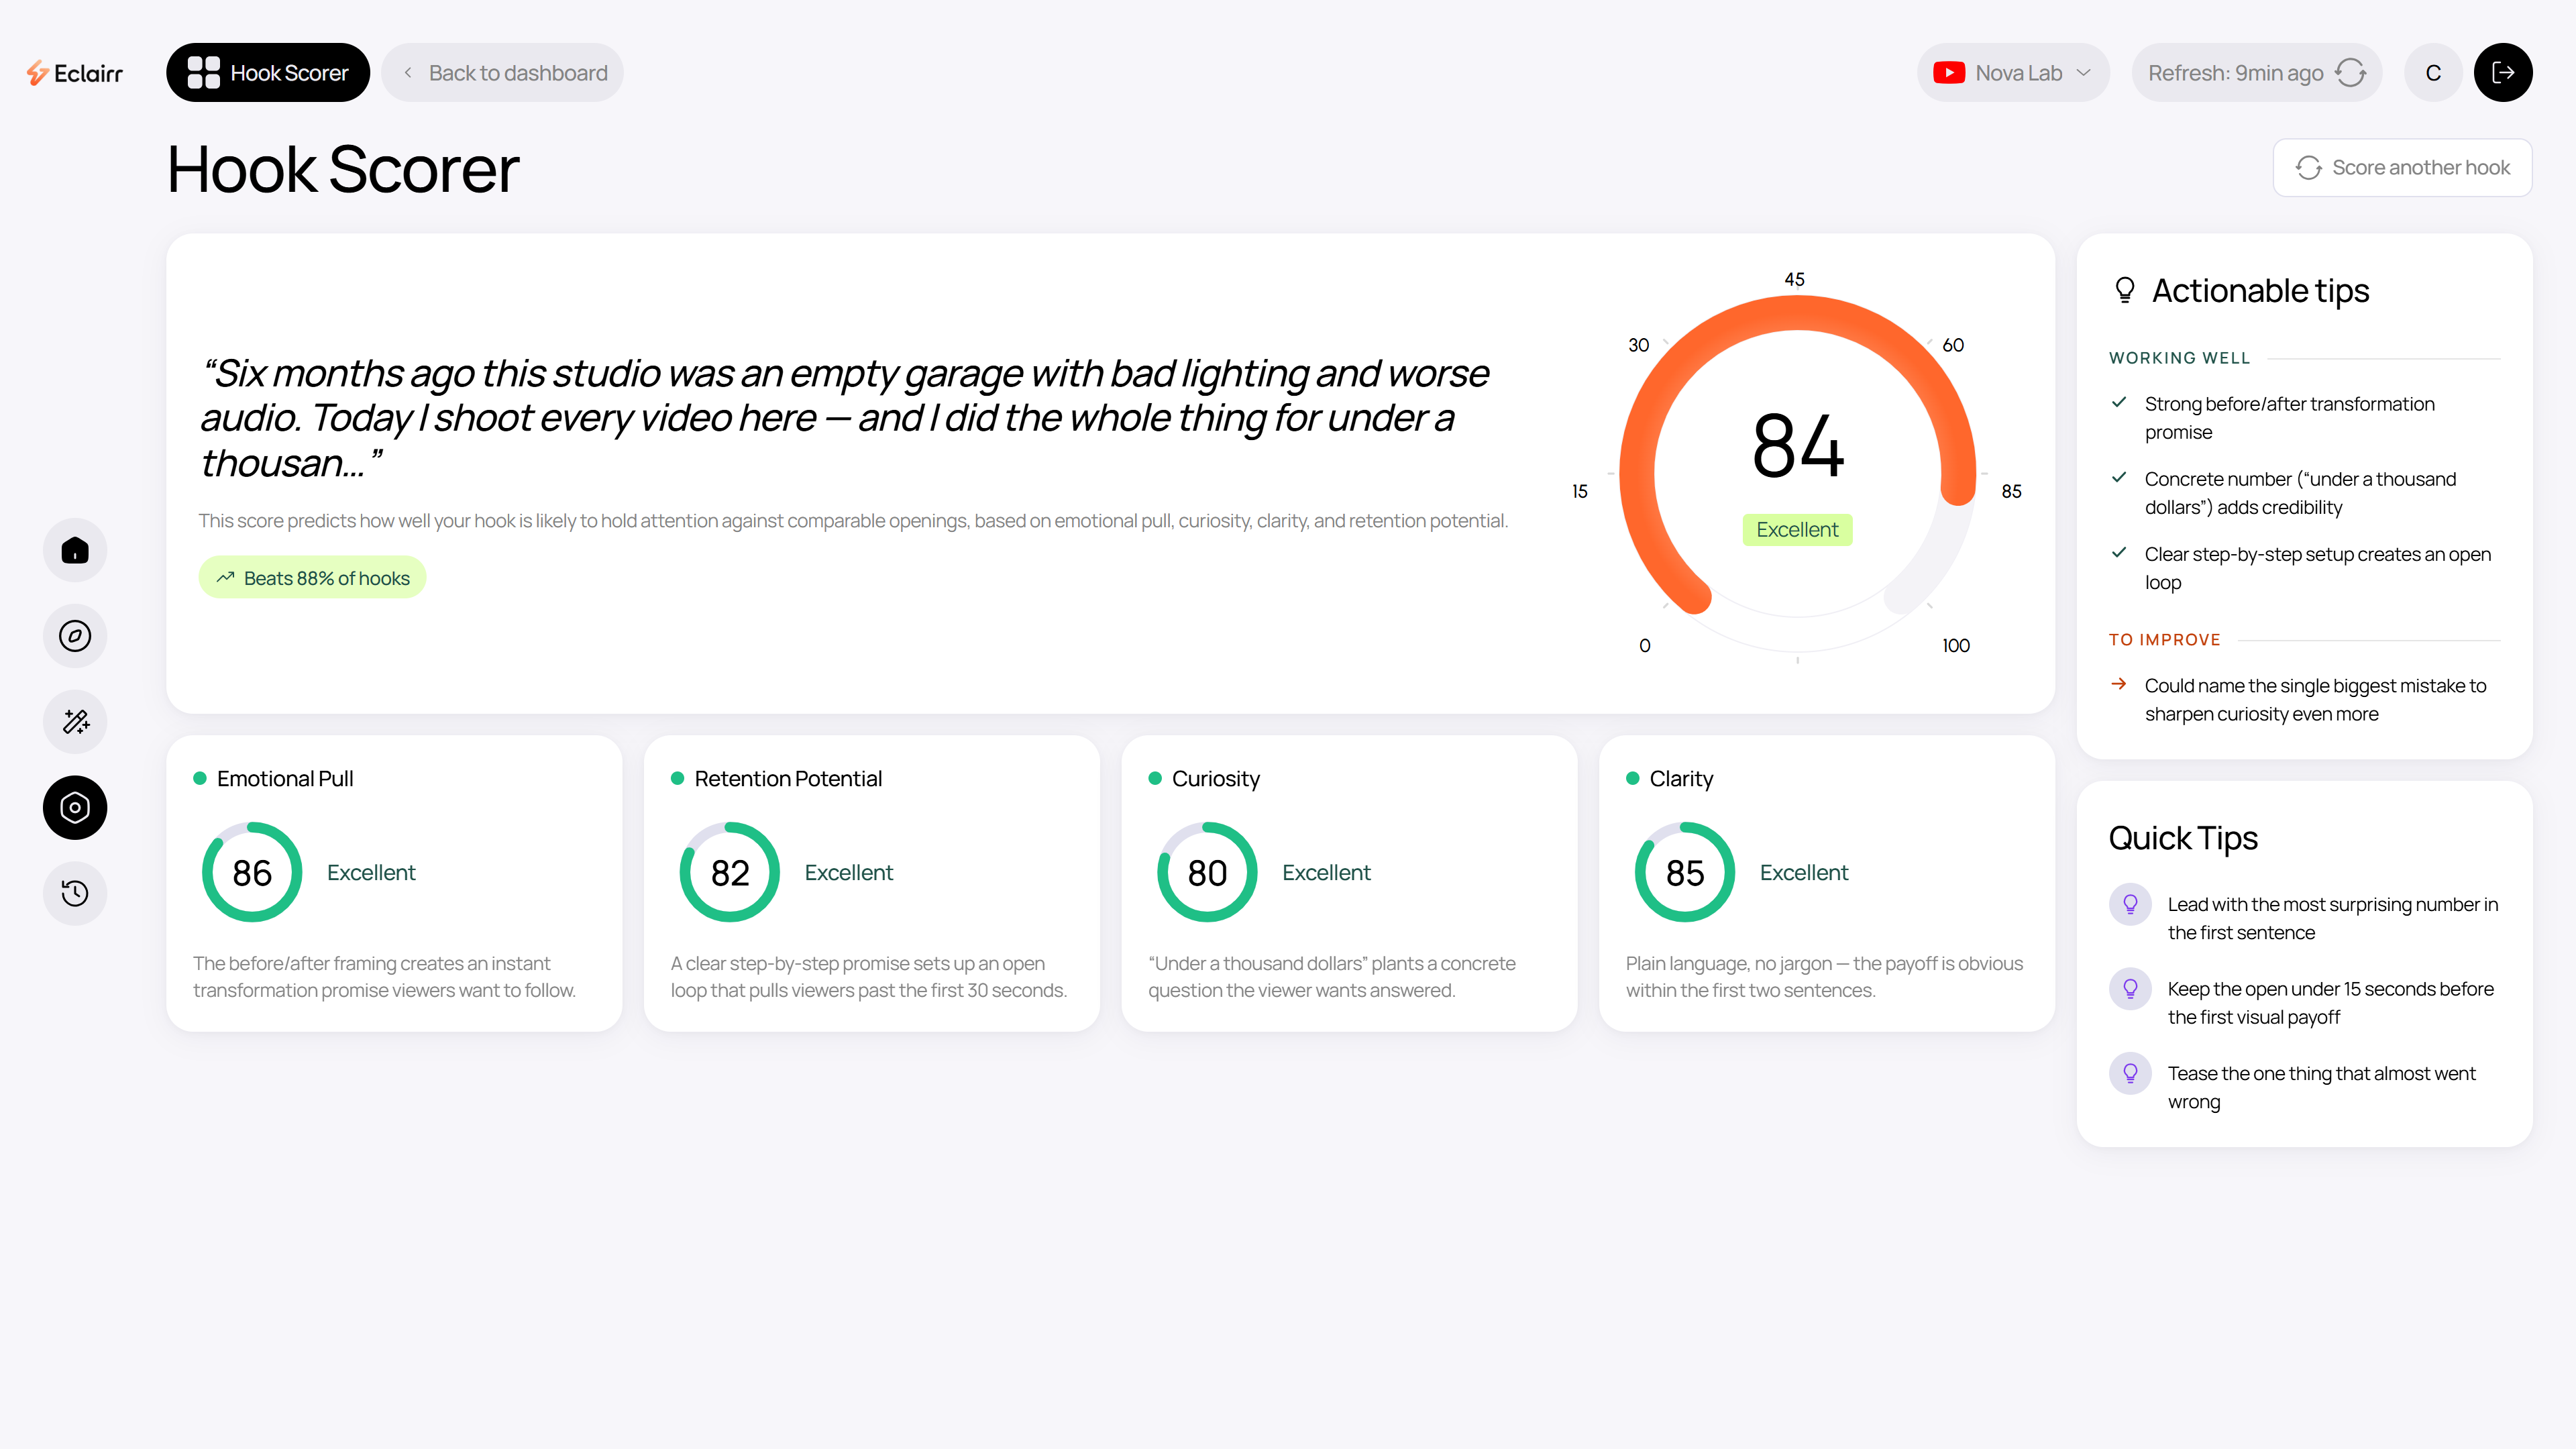
Task: Open the Nova Lab channel dropdown
Action: pos(2012,72)
